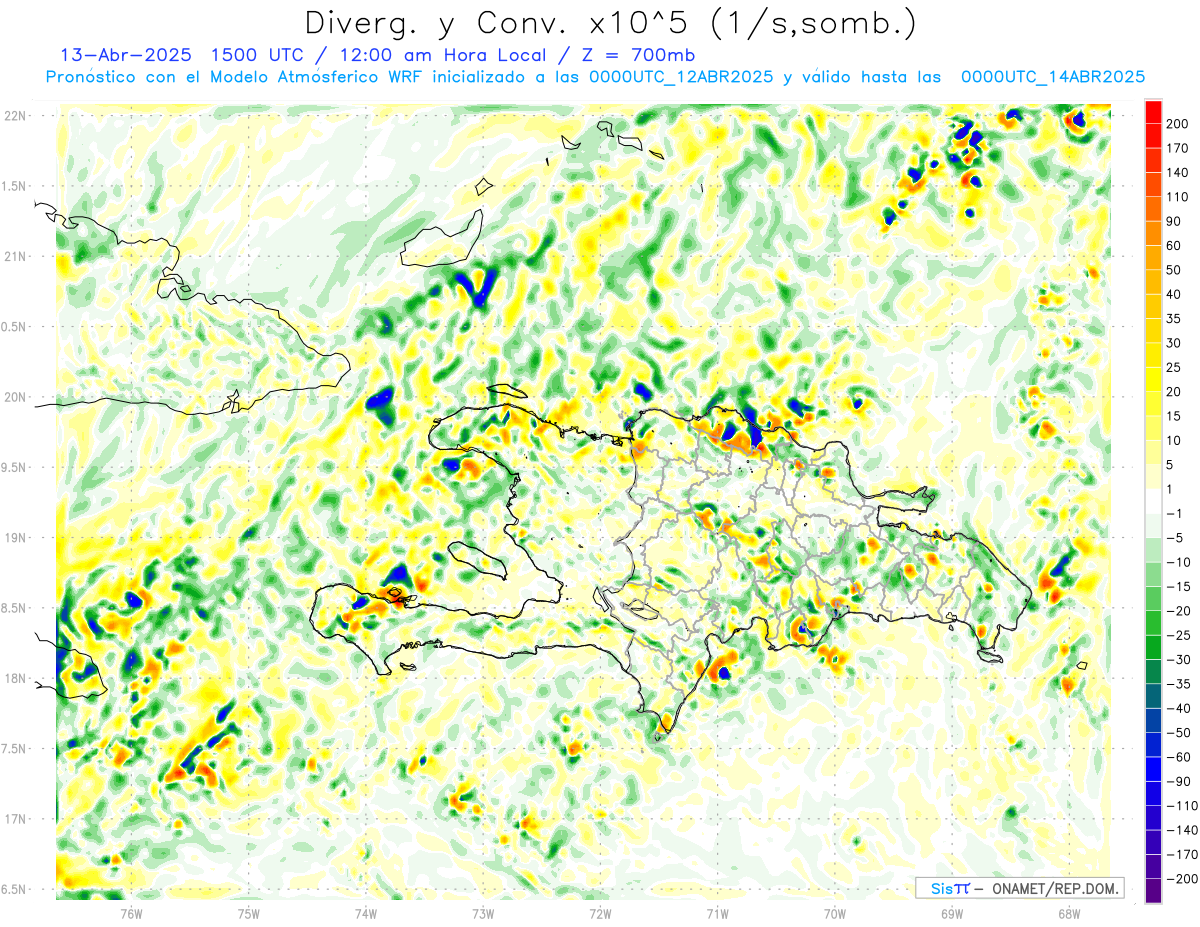
Task: Click the red color band above 200
Action: point(1153,112)
